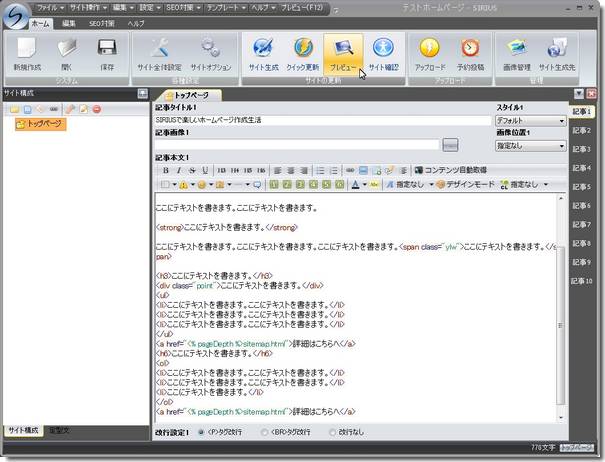The image size is (605, 462).
Task: Open smiley icon dropdown arrow
Action: click(x=211, y=185)
